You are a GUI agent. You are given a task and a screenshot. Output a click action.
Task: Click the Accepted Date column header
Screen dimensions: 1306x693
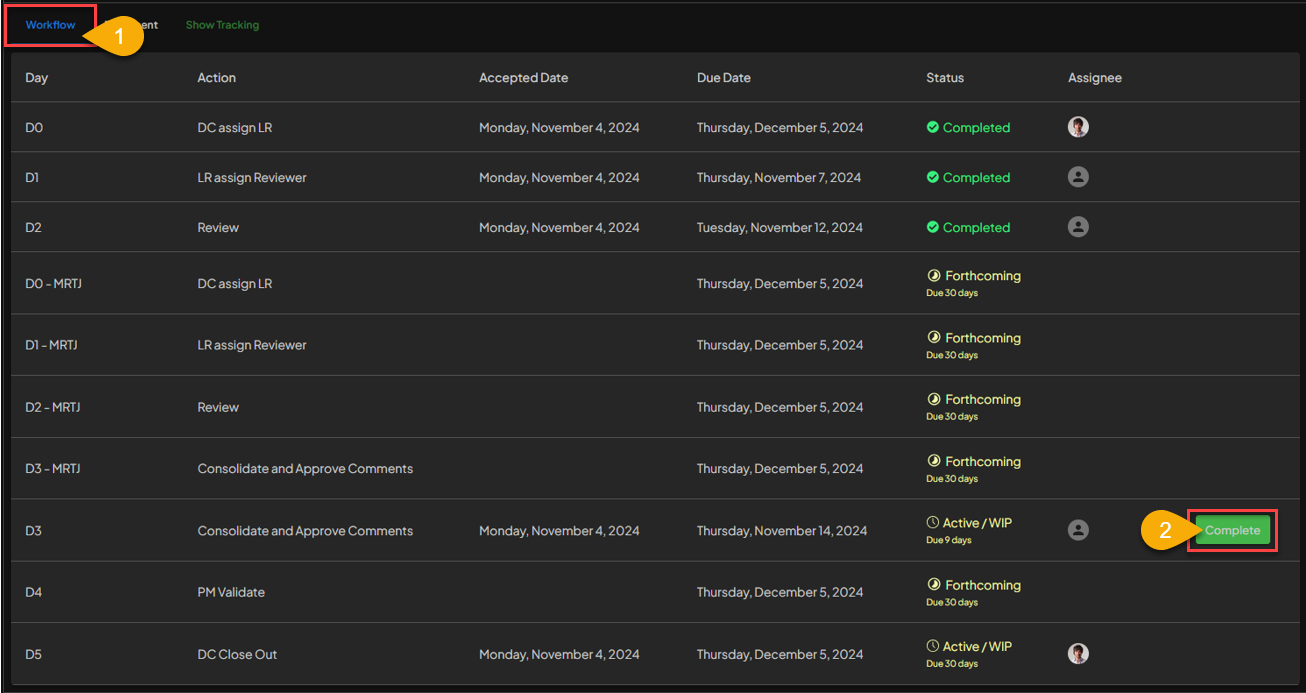523,78
